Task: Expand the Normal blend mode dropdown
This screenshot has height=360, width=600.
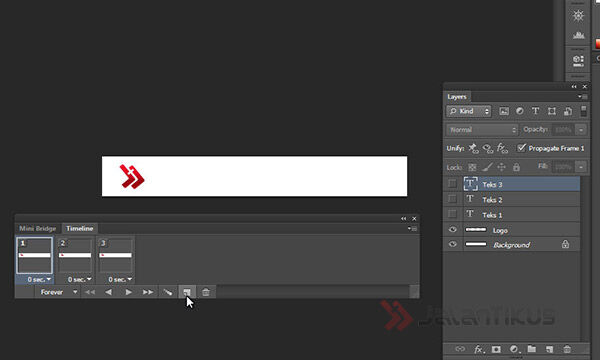Action: pos(482,130)
